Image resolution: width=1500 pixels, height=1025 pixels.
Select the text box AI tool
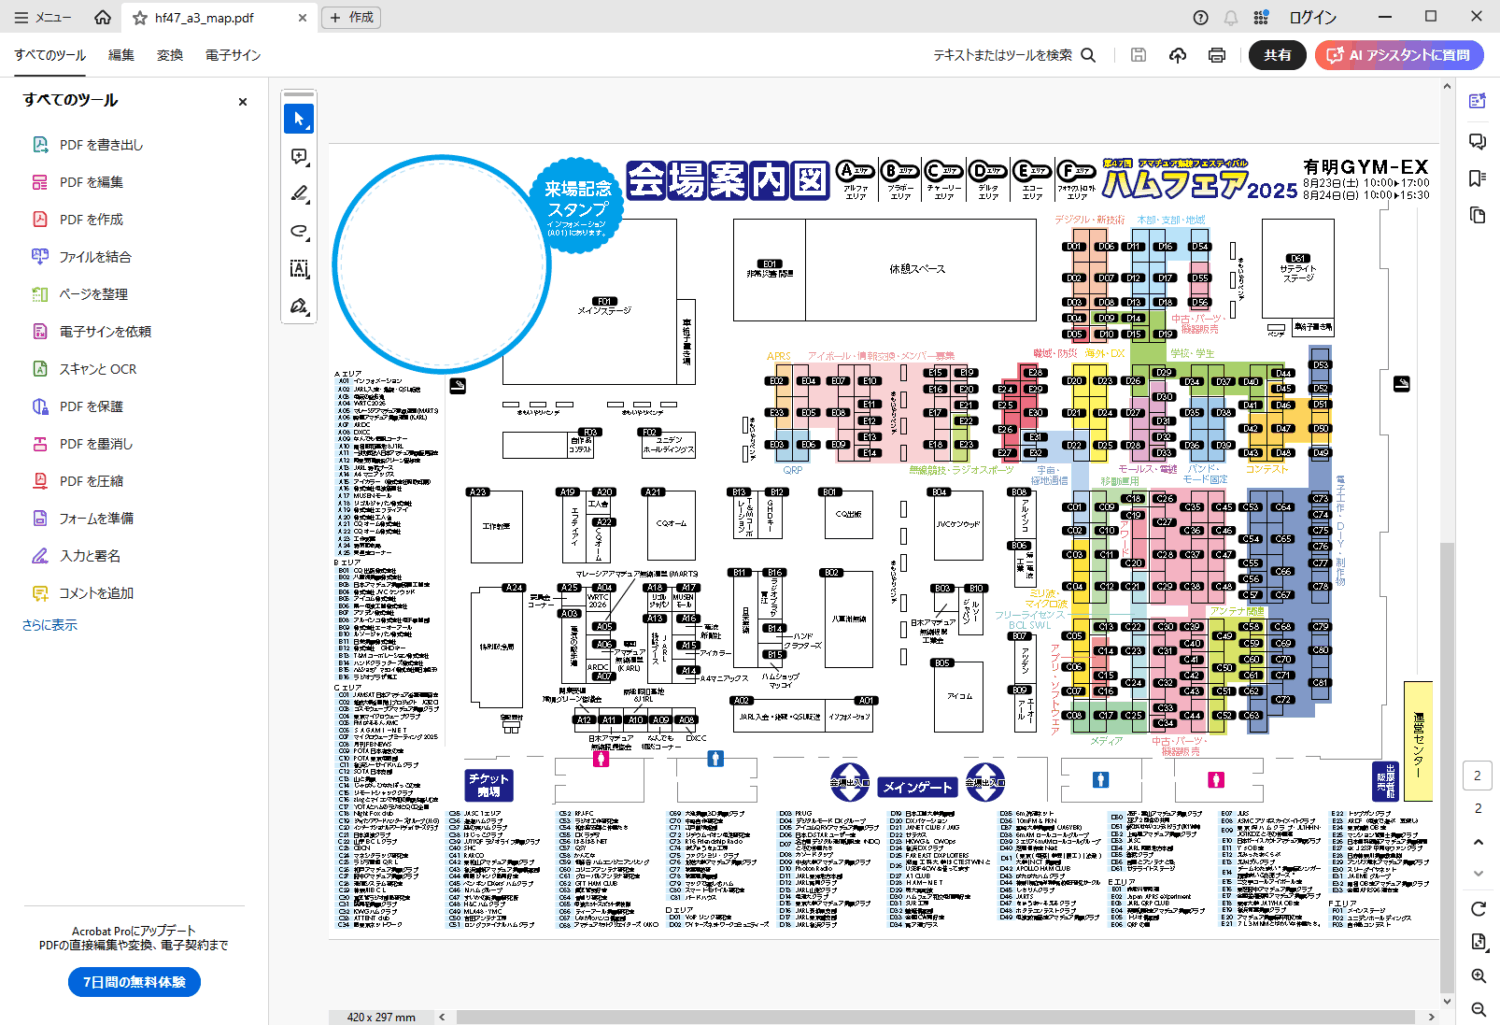pos(298,269)
